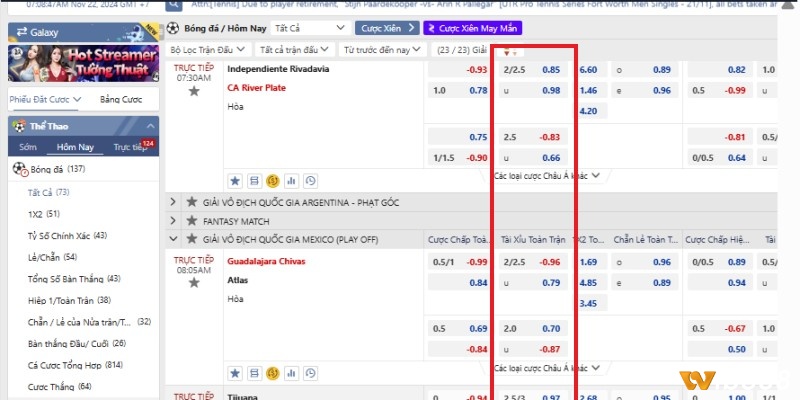This screenshot has height=400, width=800.
Task: Click Guadalajara Chivas team name
Action: click(x=266, y=261)
